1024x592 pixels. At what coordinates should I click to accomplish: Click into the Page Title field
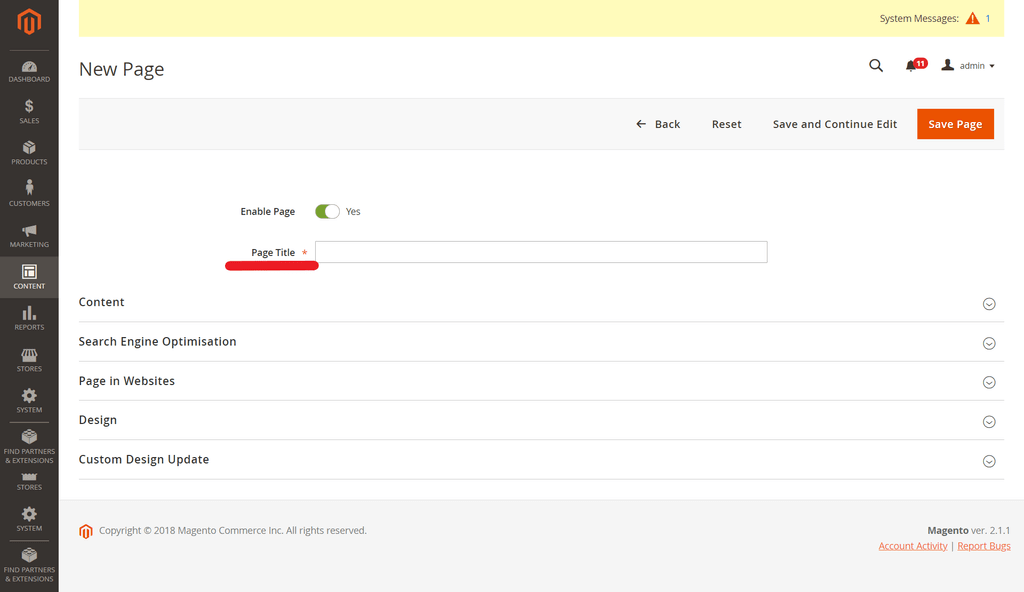click(541, 252)
